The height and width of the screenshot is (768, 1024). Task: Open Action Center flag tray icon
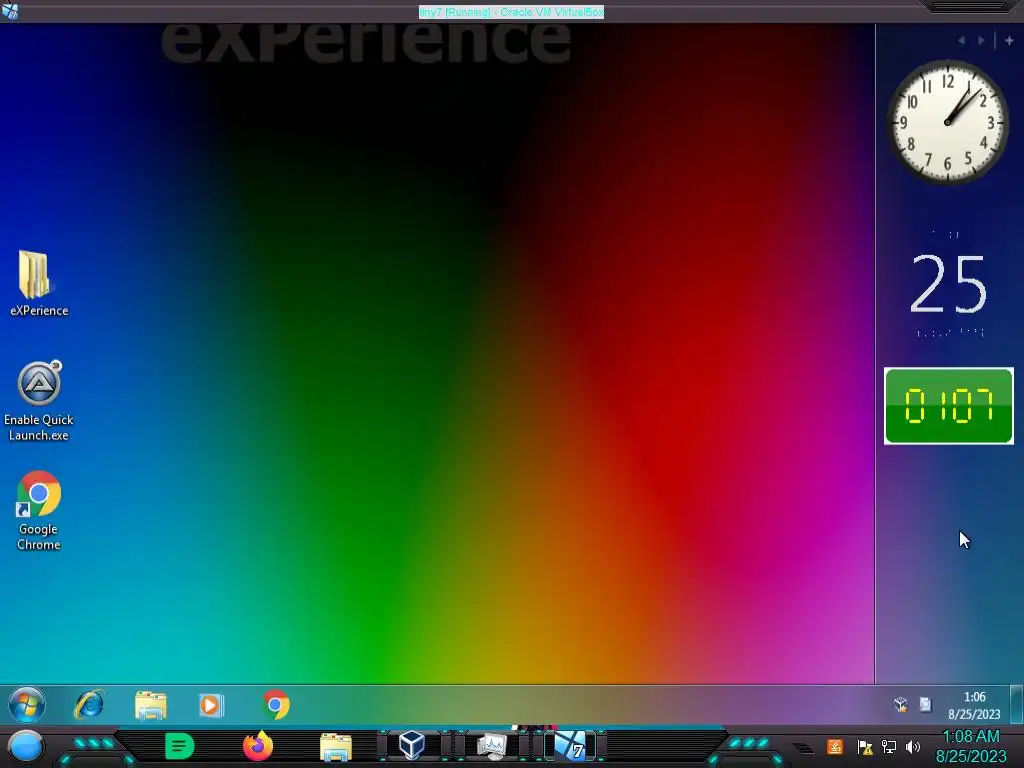coord(865,747)
